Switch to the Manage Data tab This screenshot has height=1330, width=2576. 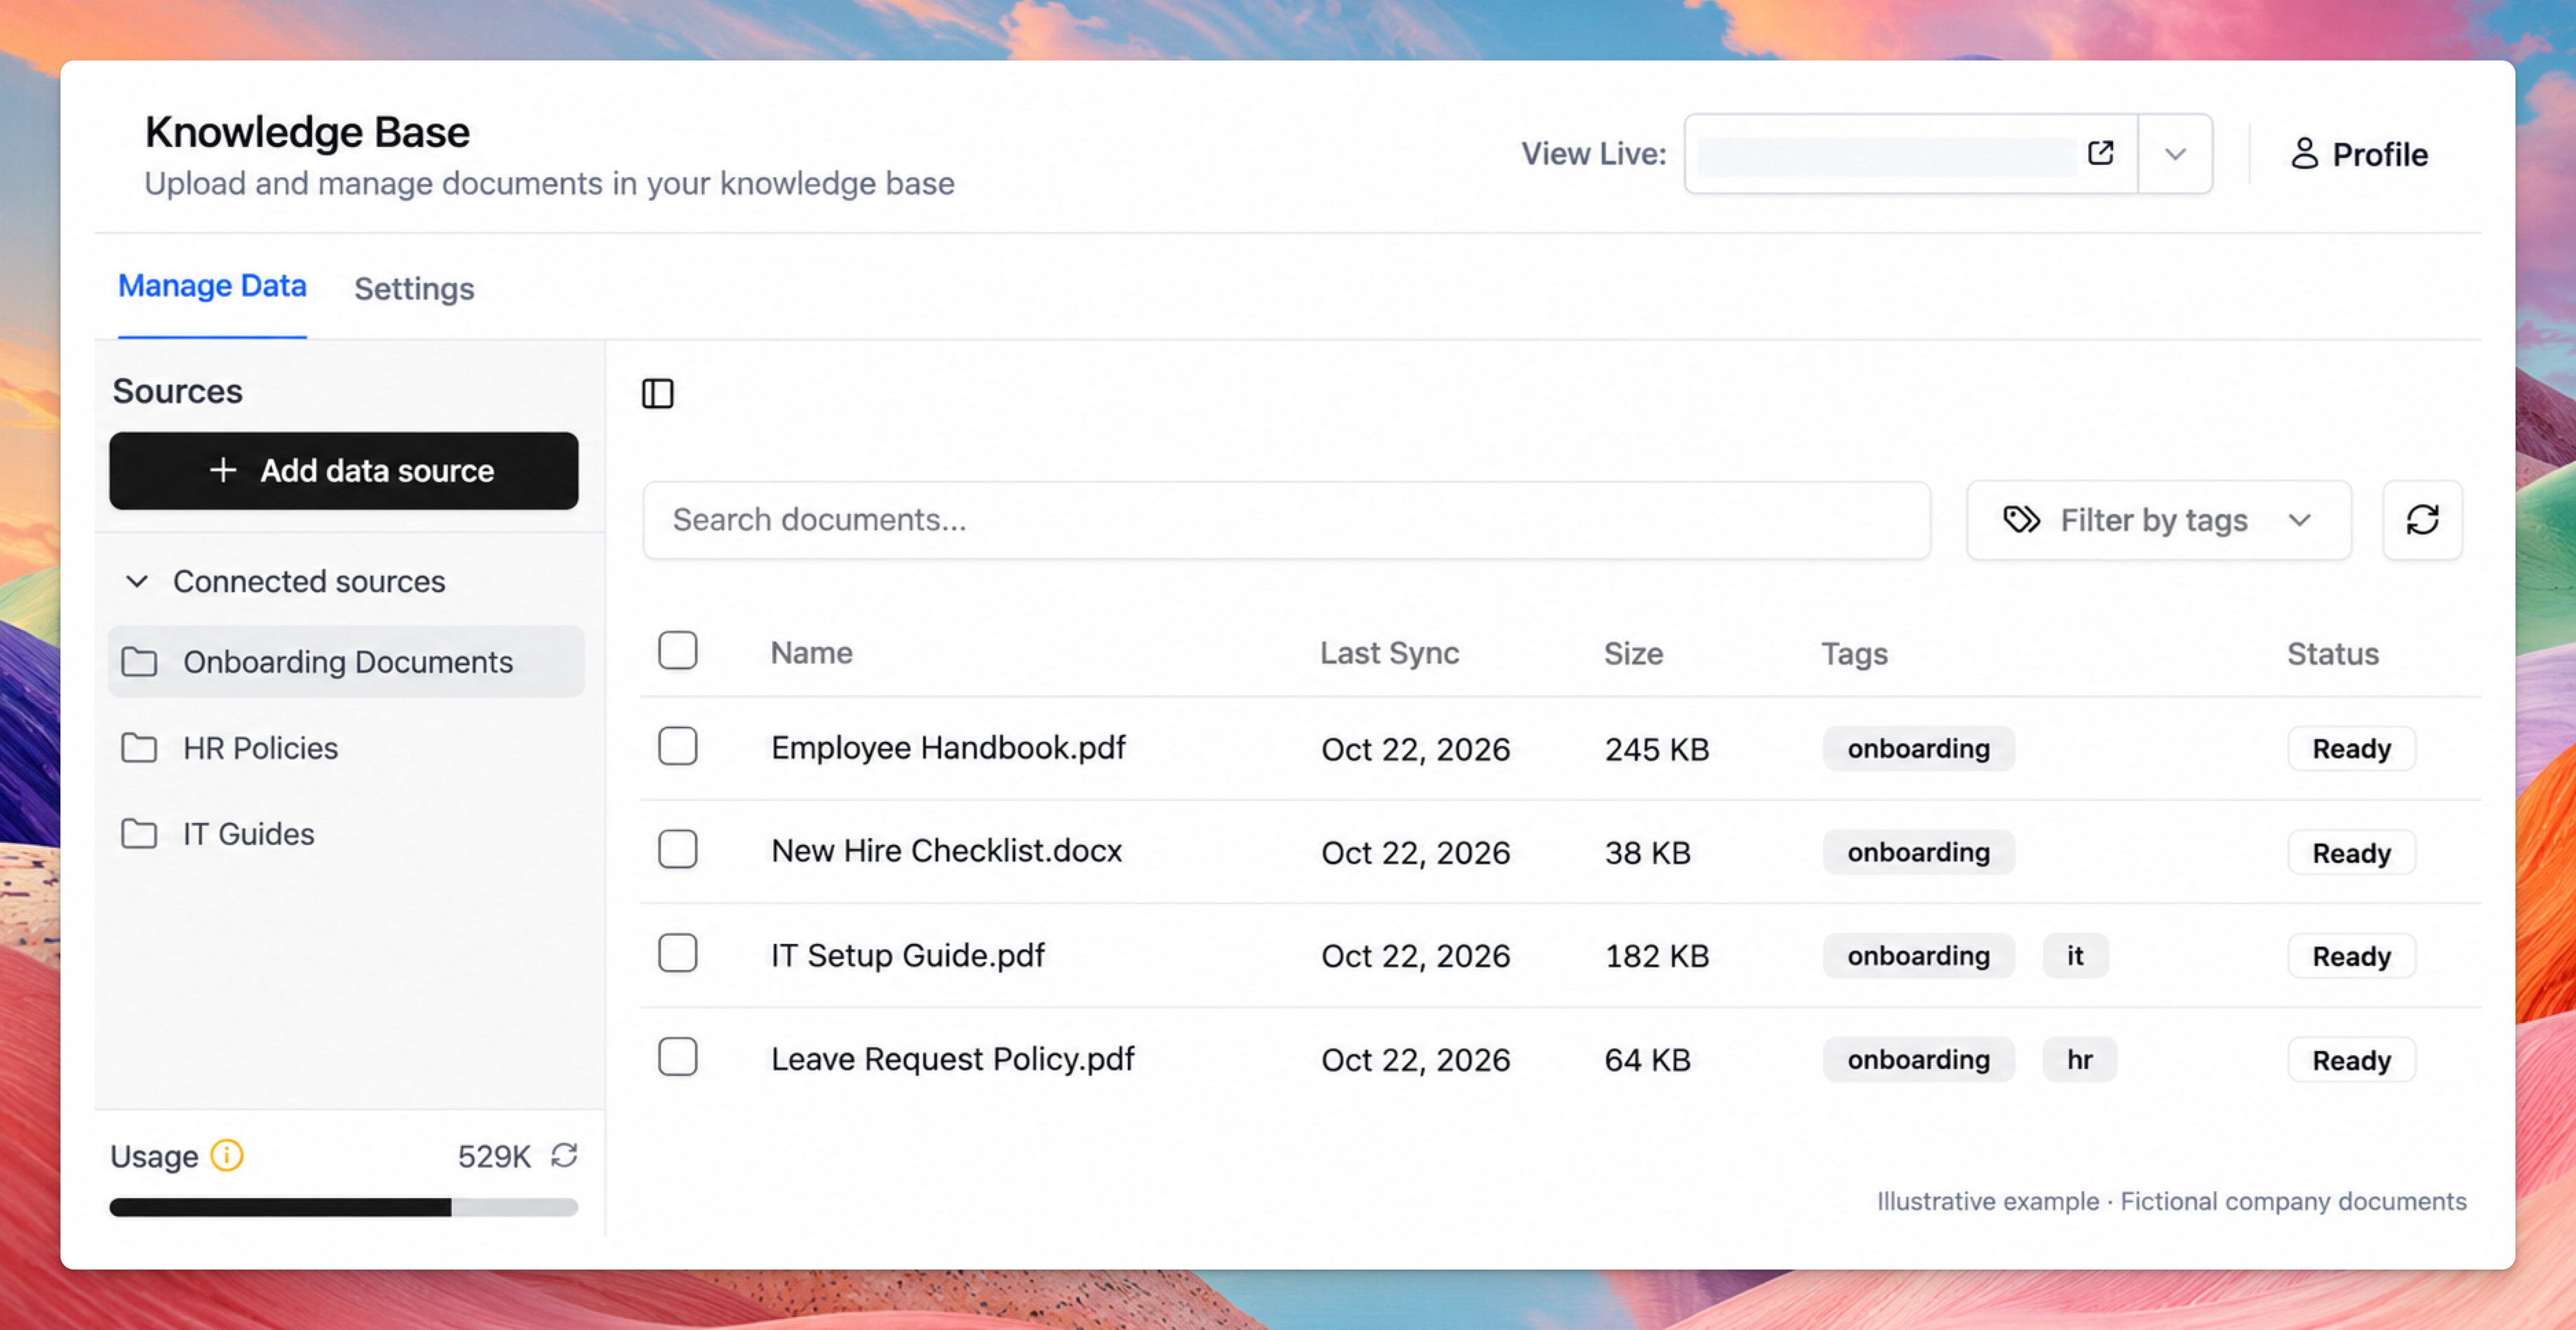point(212,287)
